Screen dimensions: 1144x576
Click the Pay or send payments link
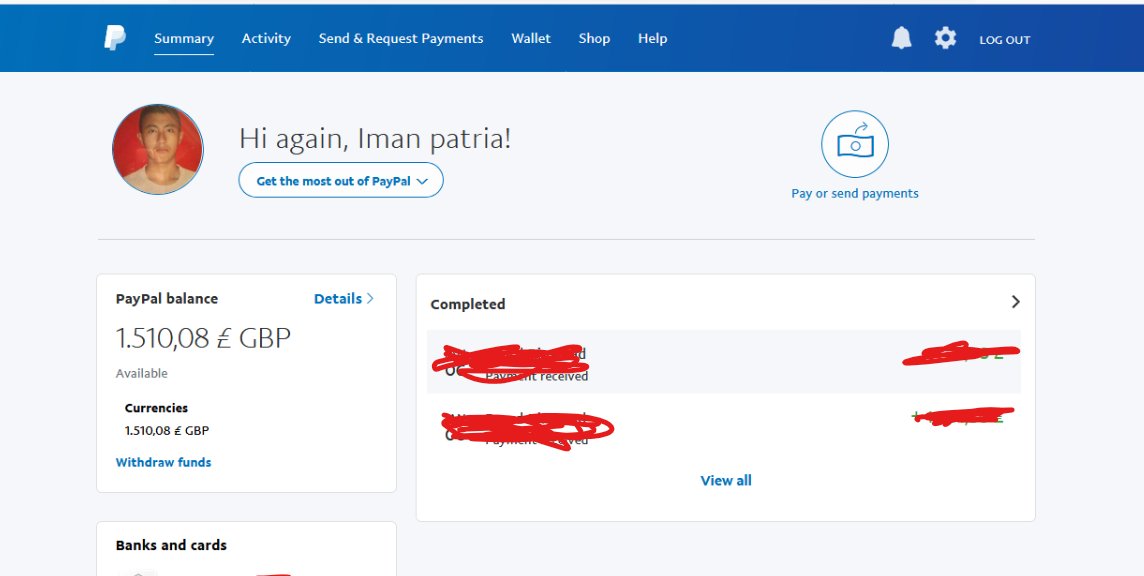854,193
